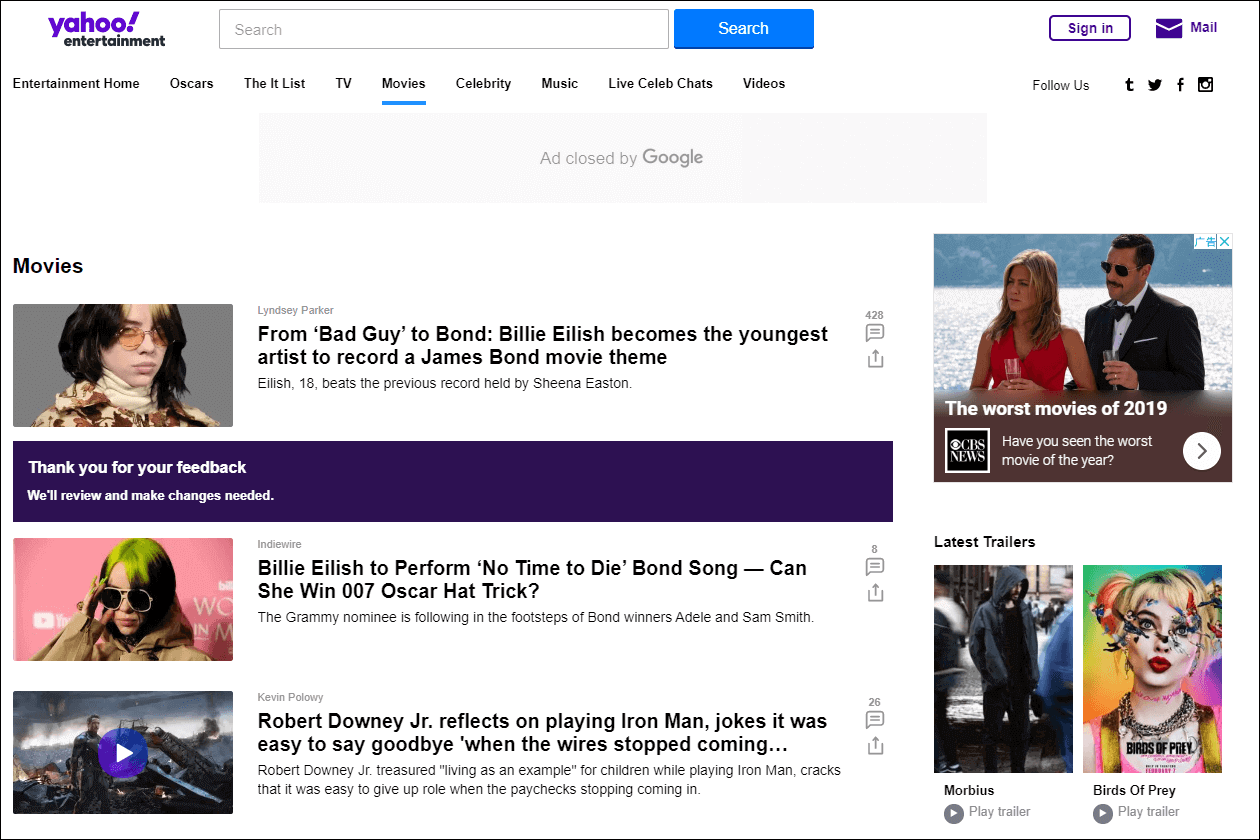The width and height of the screenshot is (1260, 840).
Task: Select the Movies tab
Action: (x=404, y=84)
